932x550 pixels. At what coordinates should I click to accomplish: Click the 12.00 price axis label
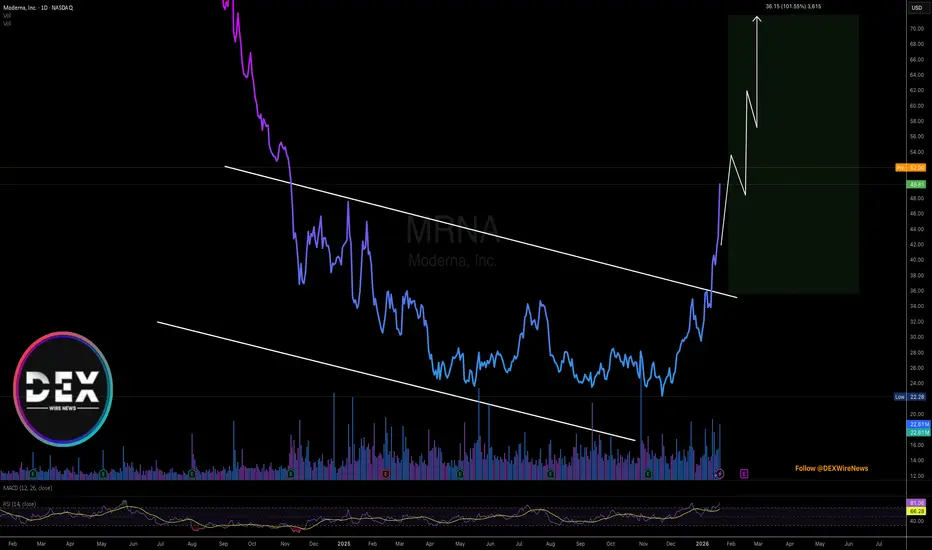coord(917,476)
